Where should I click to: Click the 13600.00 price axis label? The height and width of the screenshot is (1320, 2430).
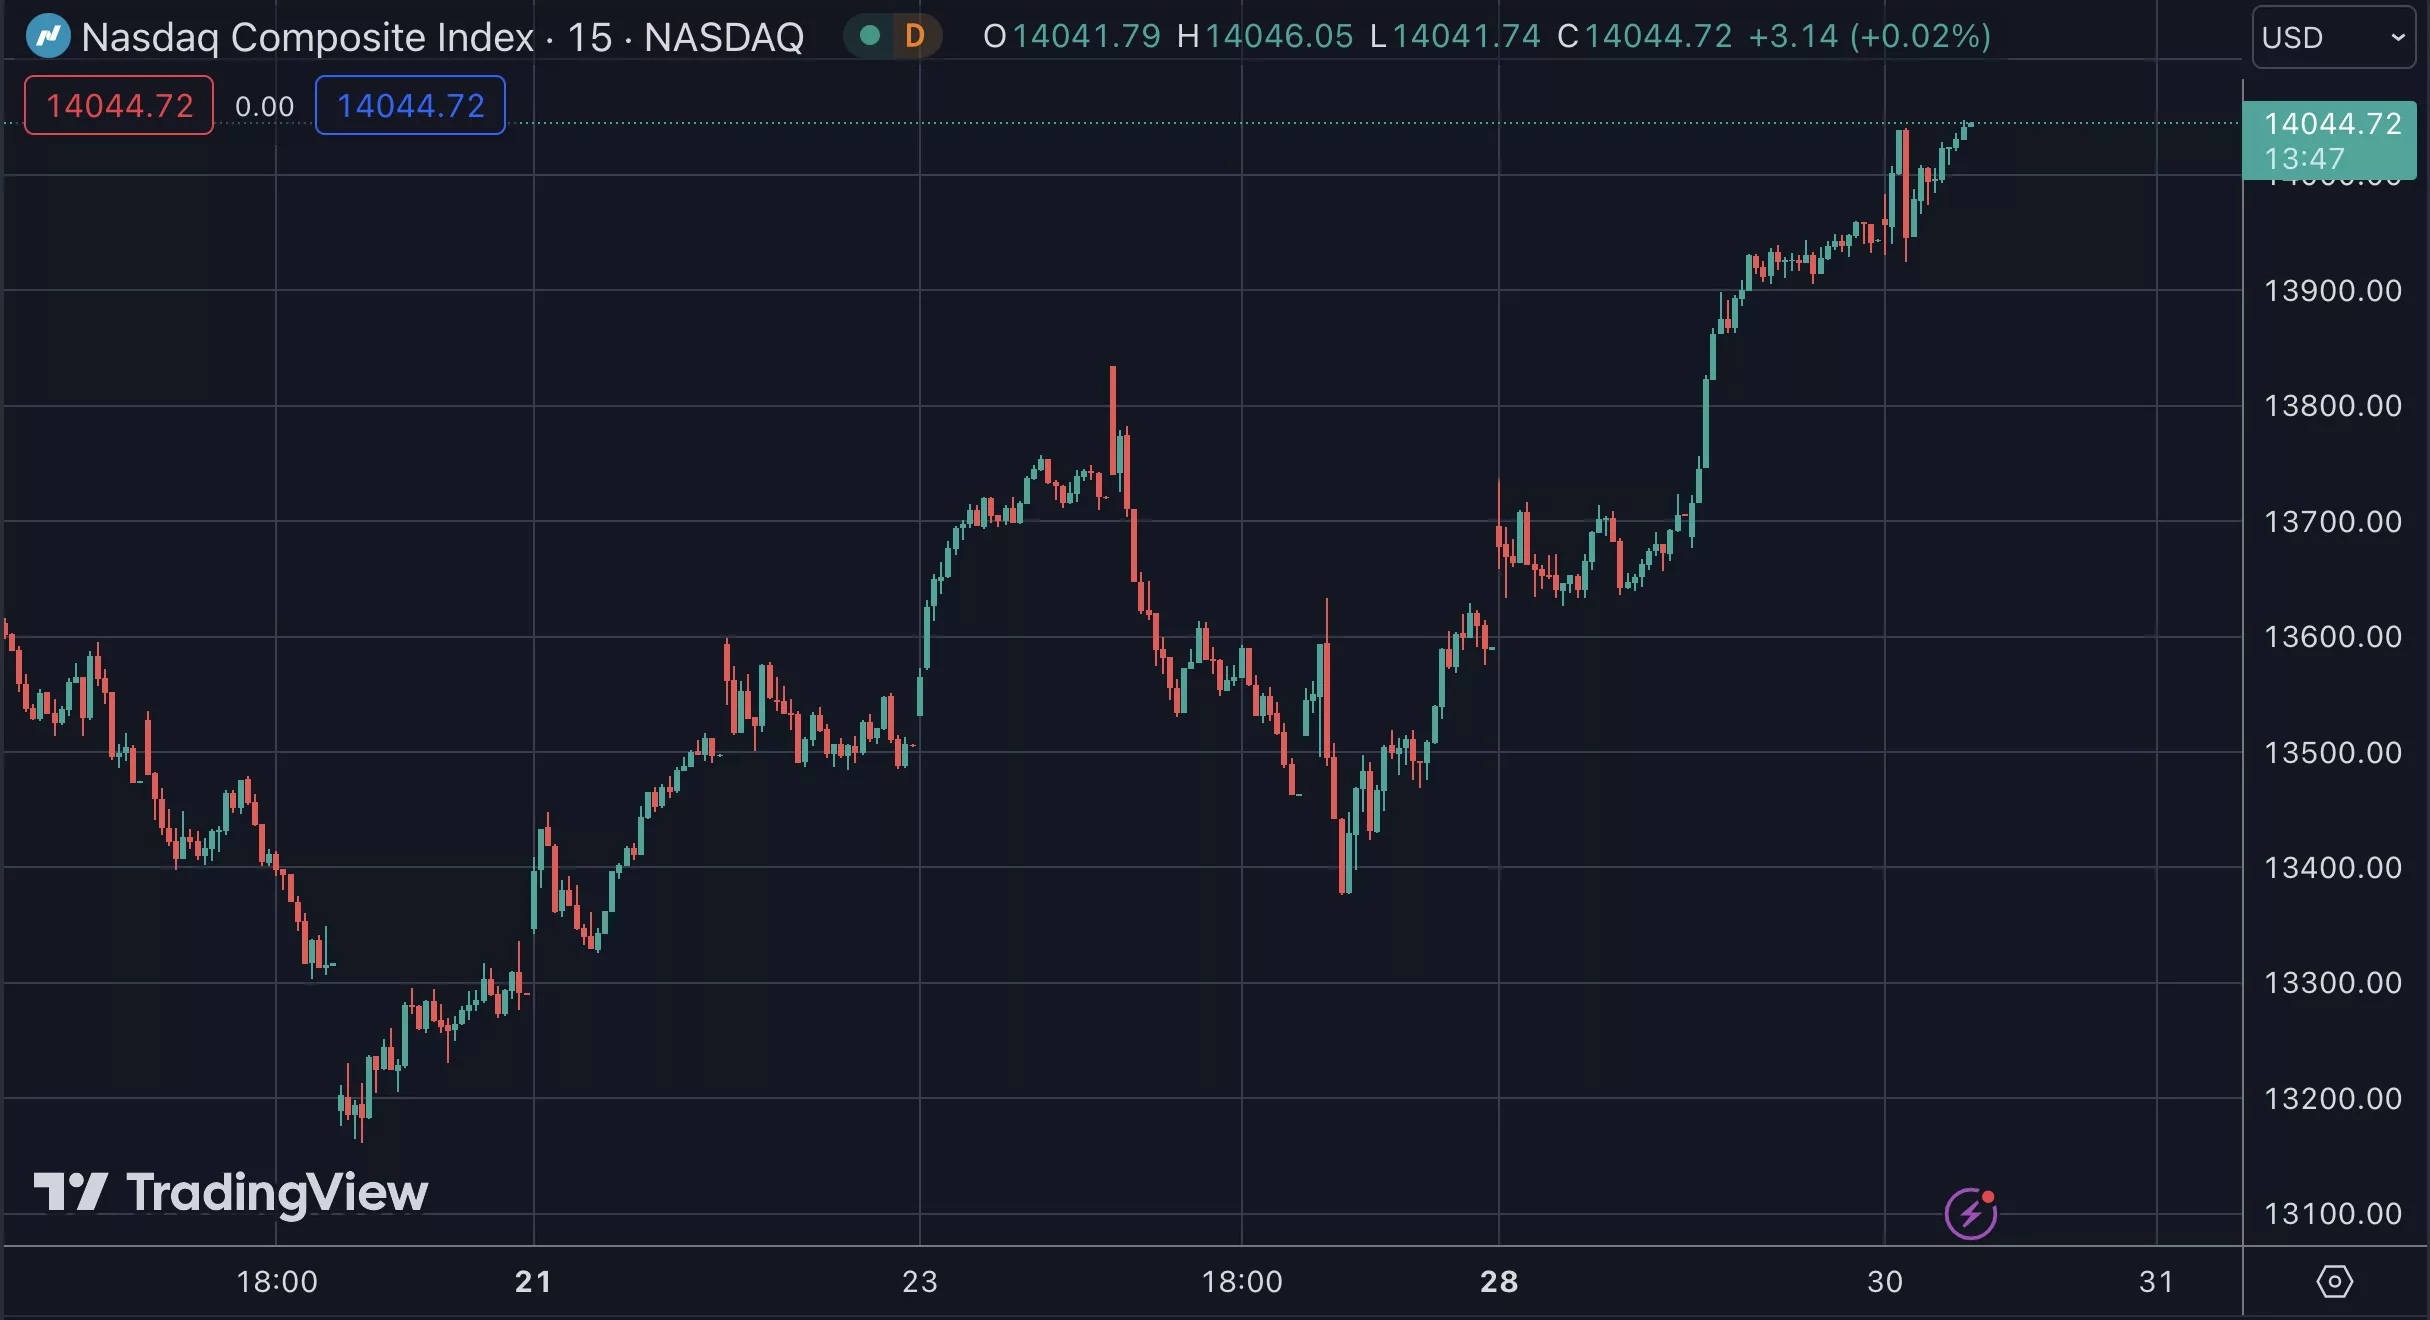(2332, 637)
